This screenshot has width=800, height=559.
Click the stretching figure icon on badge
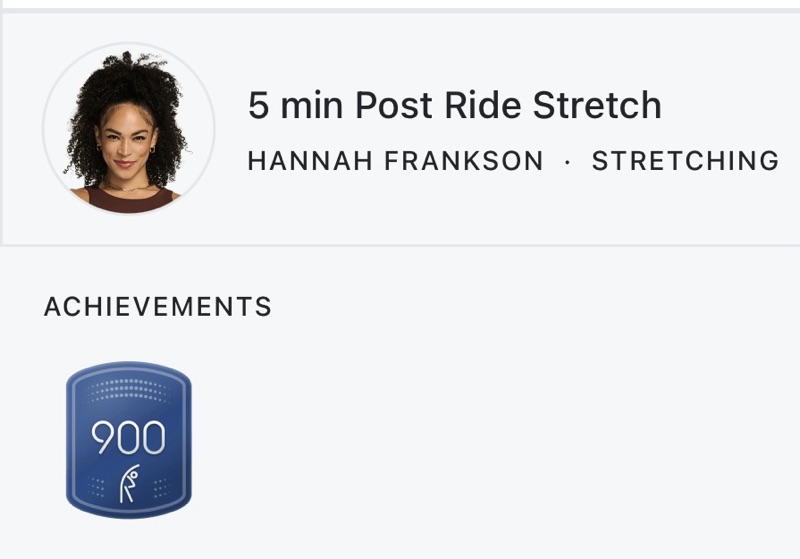click(130, 484)
